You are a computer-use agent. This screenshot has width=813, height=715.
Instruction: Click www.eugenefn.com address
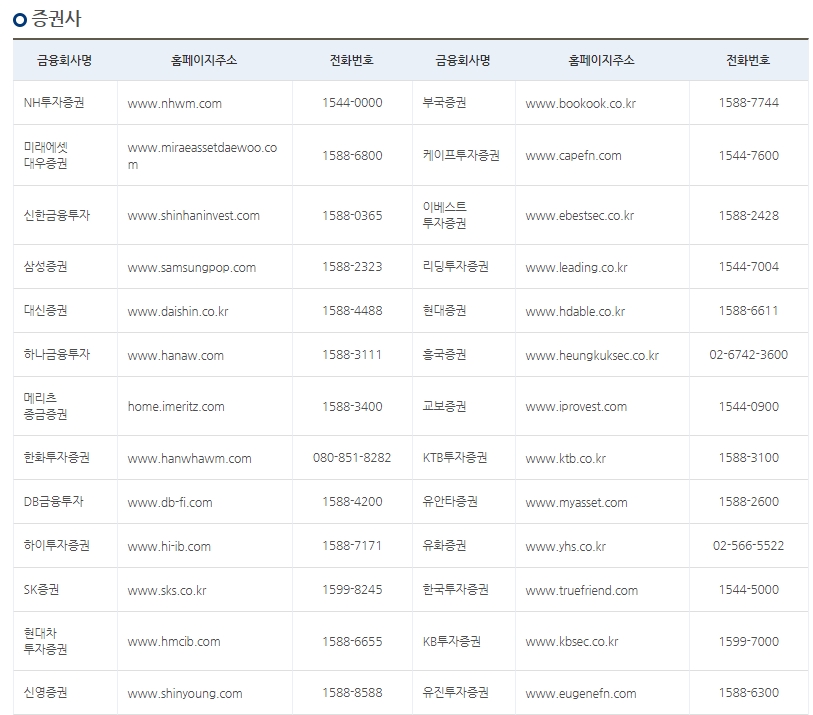[581, 694]
